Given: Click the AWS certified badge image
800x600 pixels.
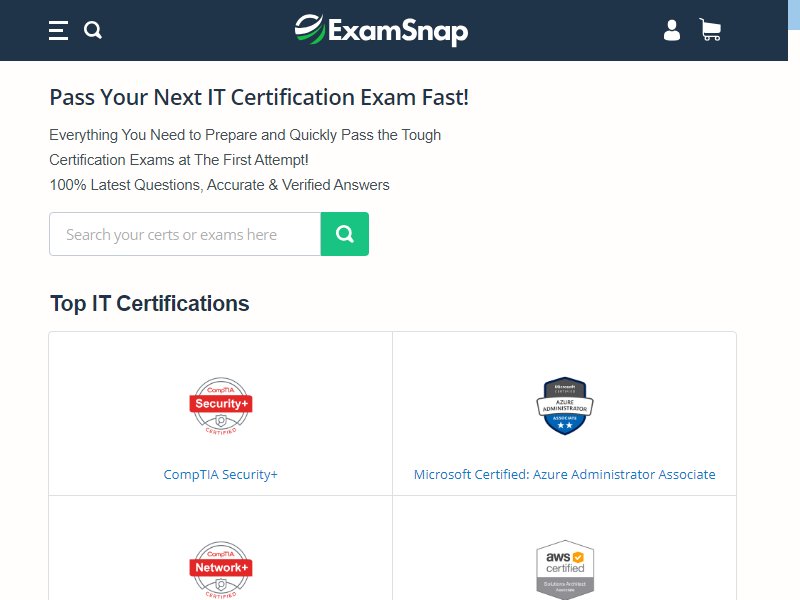Looking at the screenshot, I should (x=565, y=570).
